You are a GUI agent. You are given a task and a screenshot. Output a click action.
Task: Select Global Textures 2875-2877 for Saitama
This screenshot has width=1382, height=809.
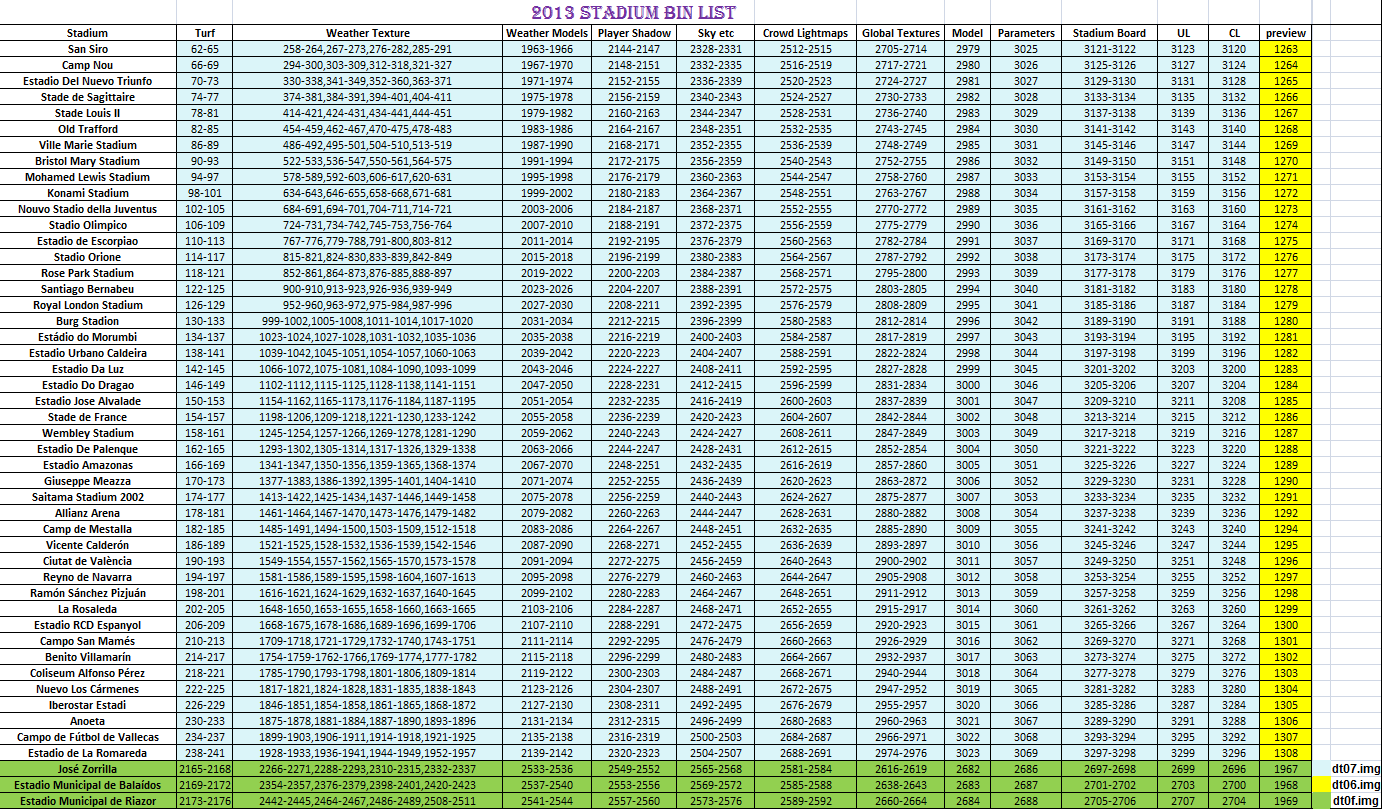coord(901,497)
